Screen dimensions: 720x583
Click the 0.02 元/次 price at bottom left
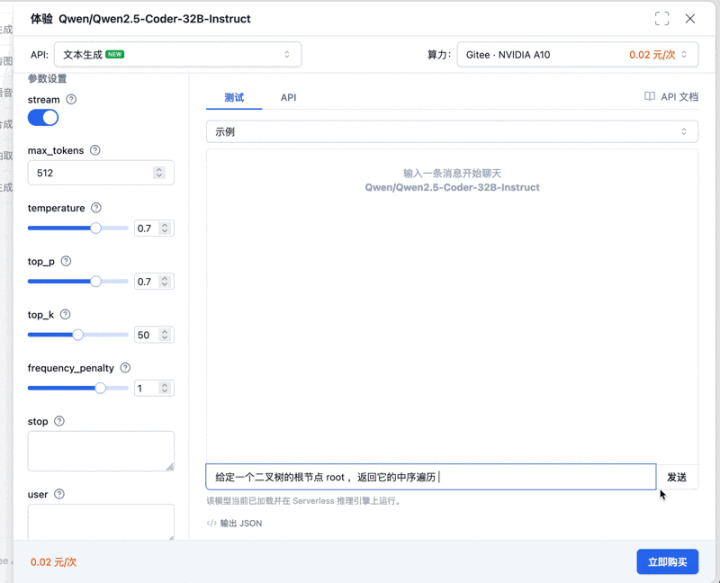click(x=53, y=562)
